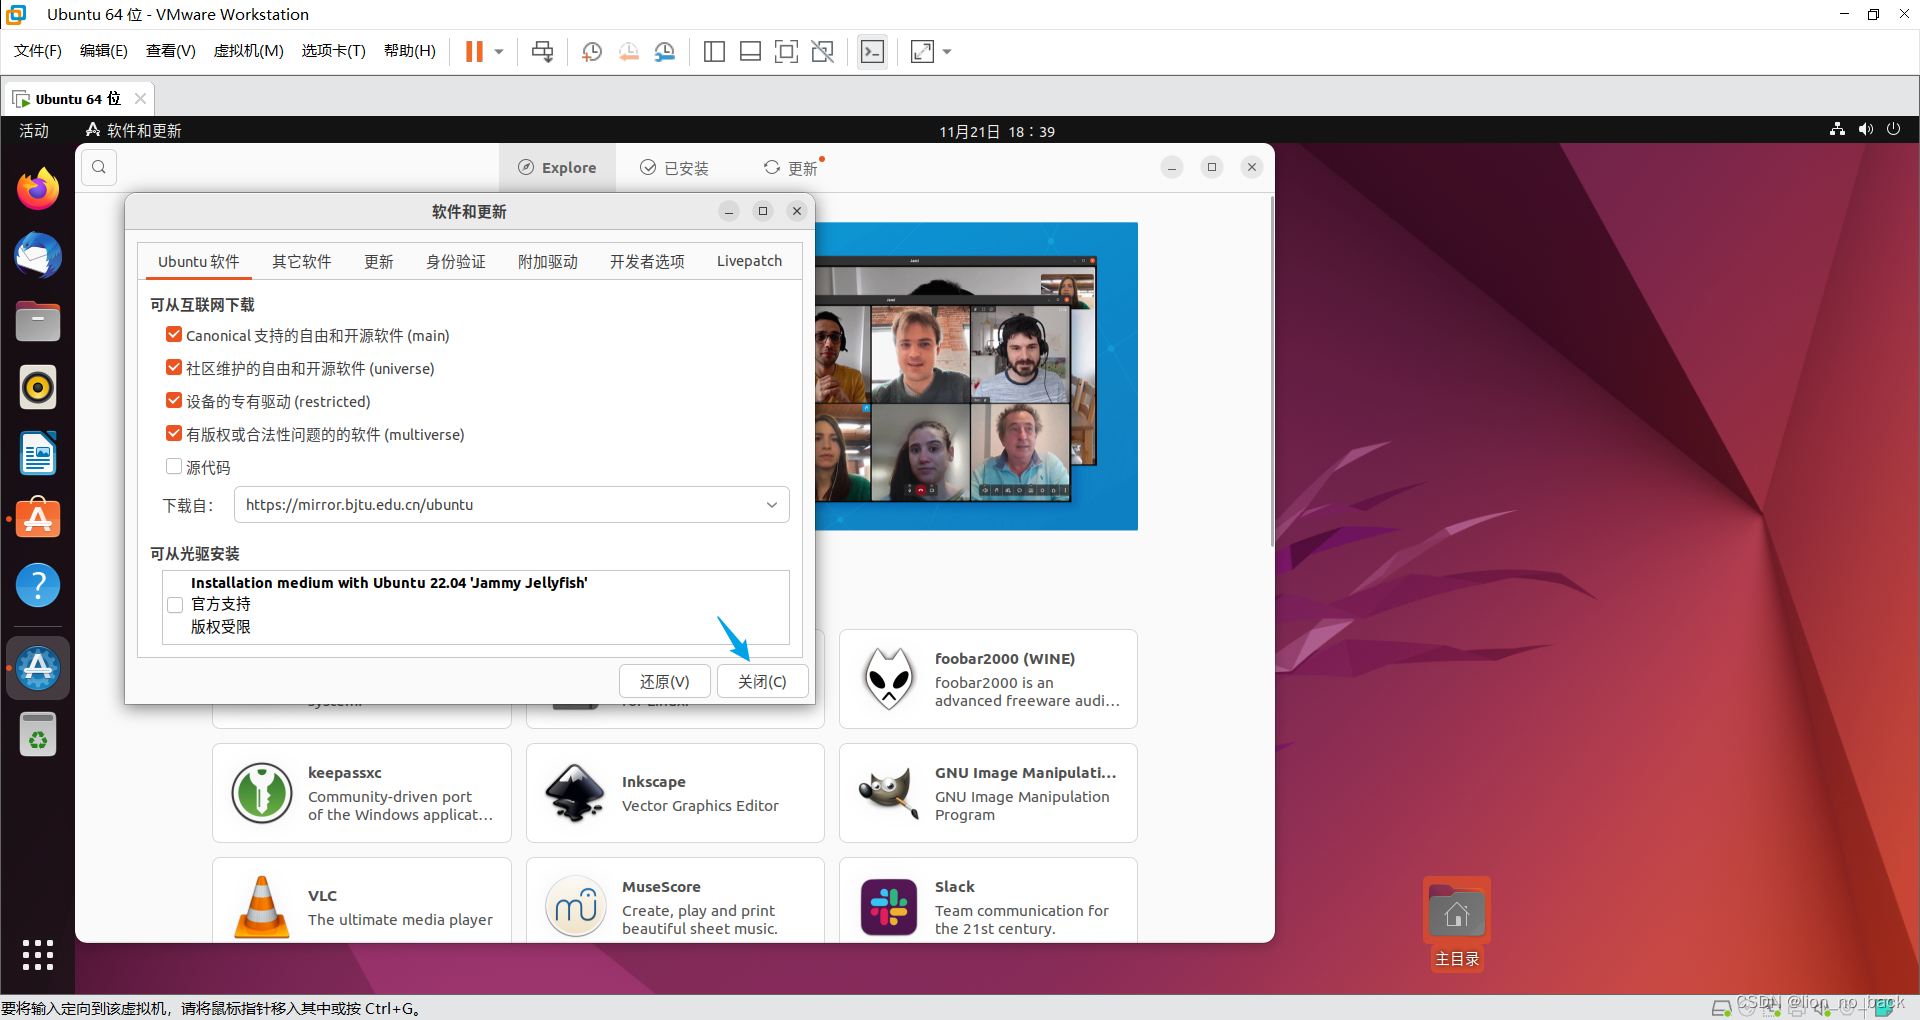Toggle the VMware library sidebar
The image size is (1920, 1020).
point(714,51)
